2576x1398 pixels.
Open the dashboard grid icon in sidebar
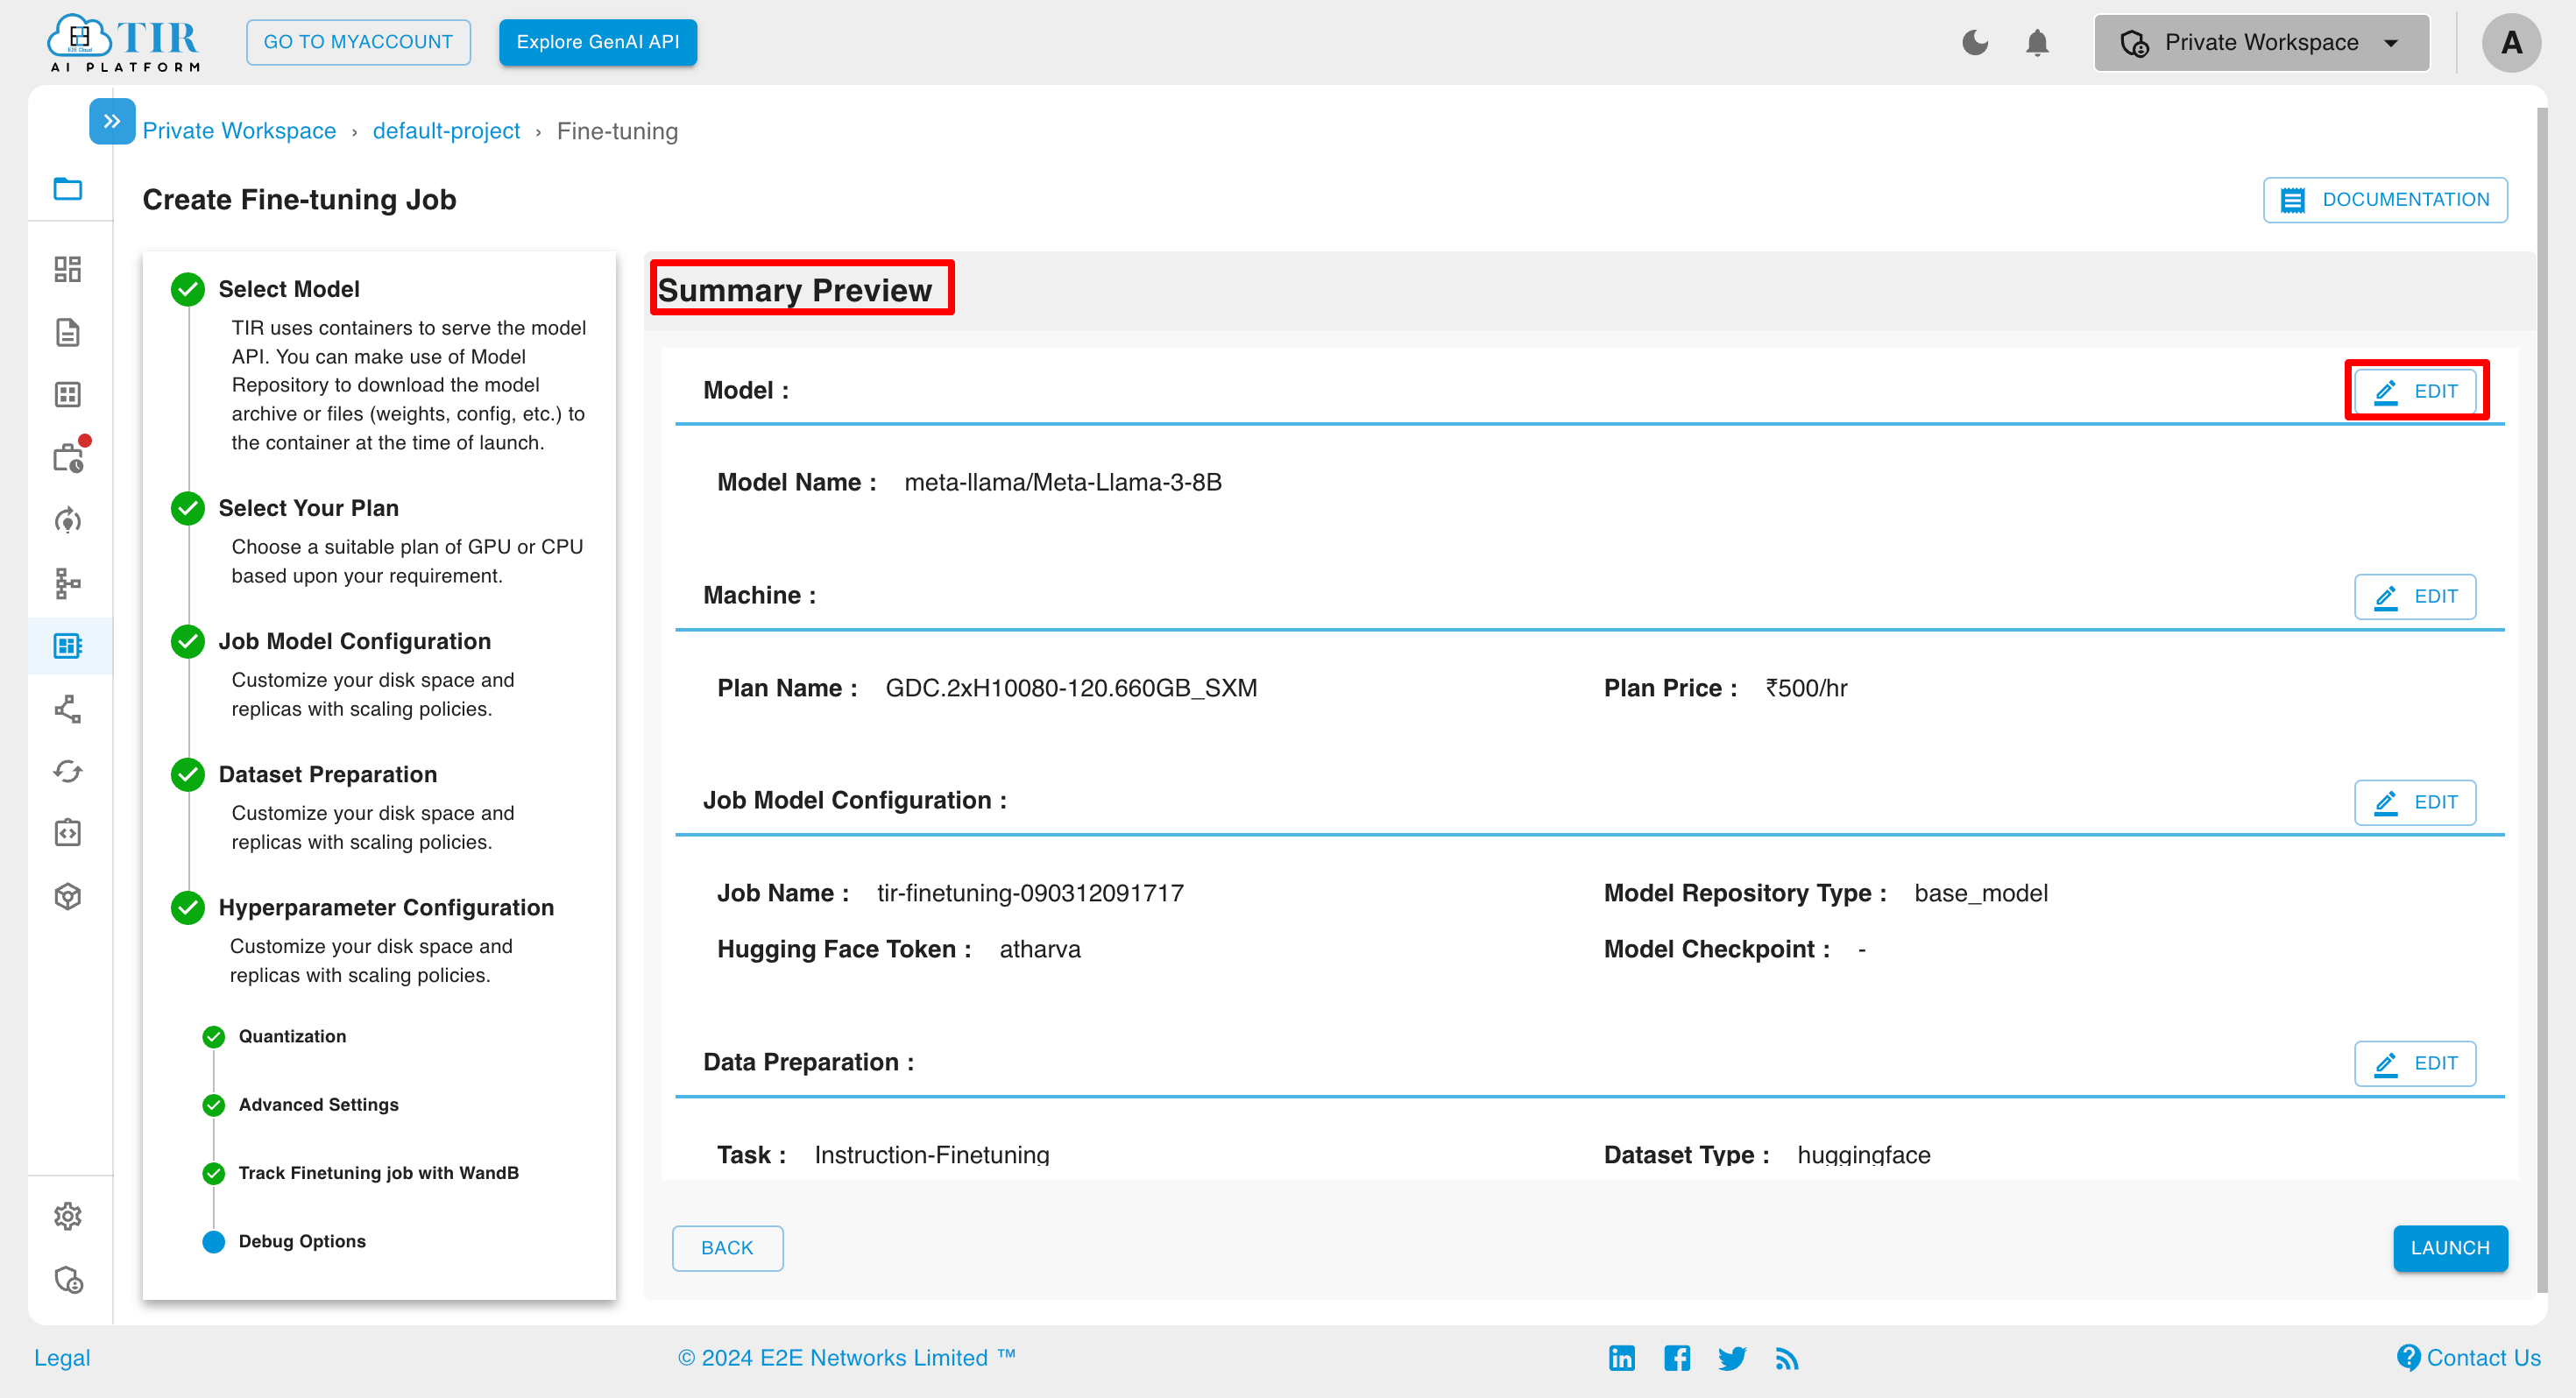pos(68,269)
